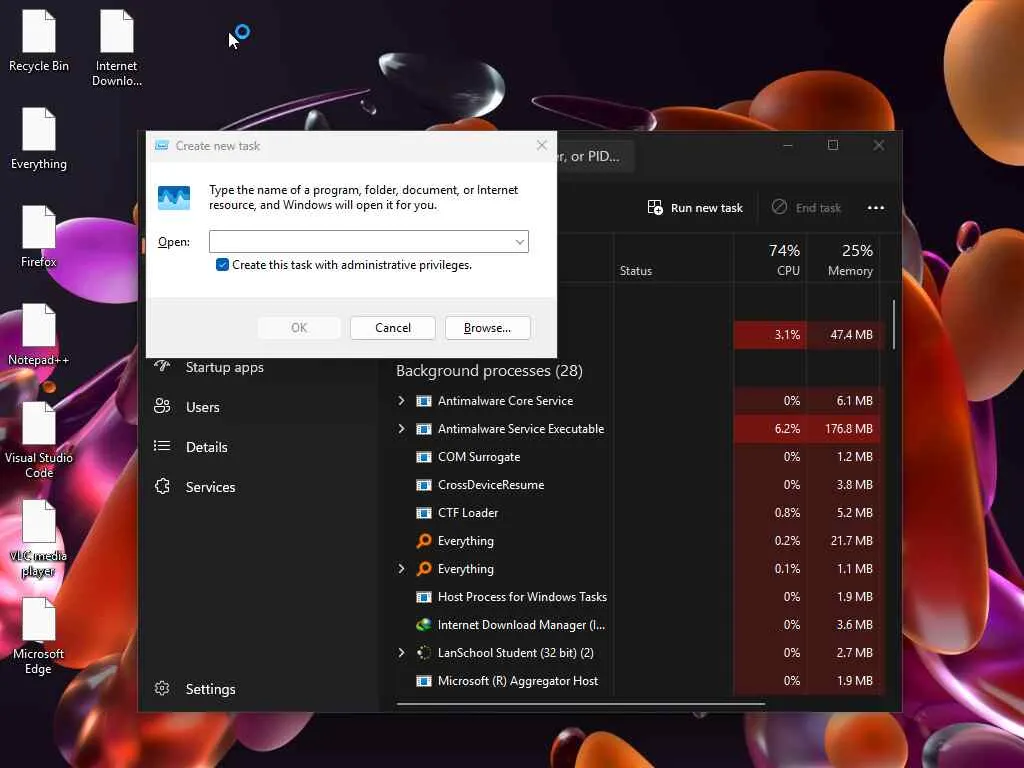Screen dimensions: 1024x768
Task: Expand Antimalware Service Executable row
Action: (x=401, y=428)
